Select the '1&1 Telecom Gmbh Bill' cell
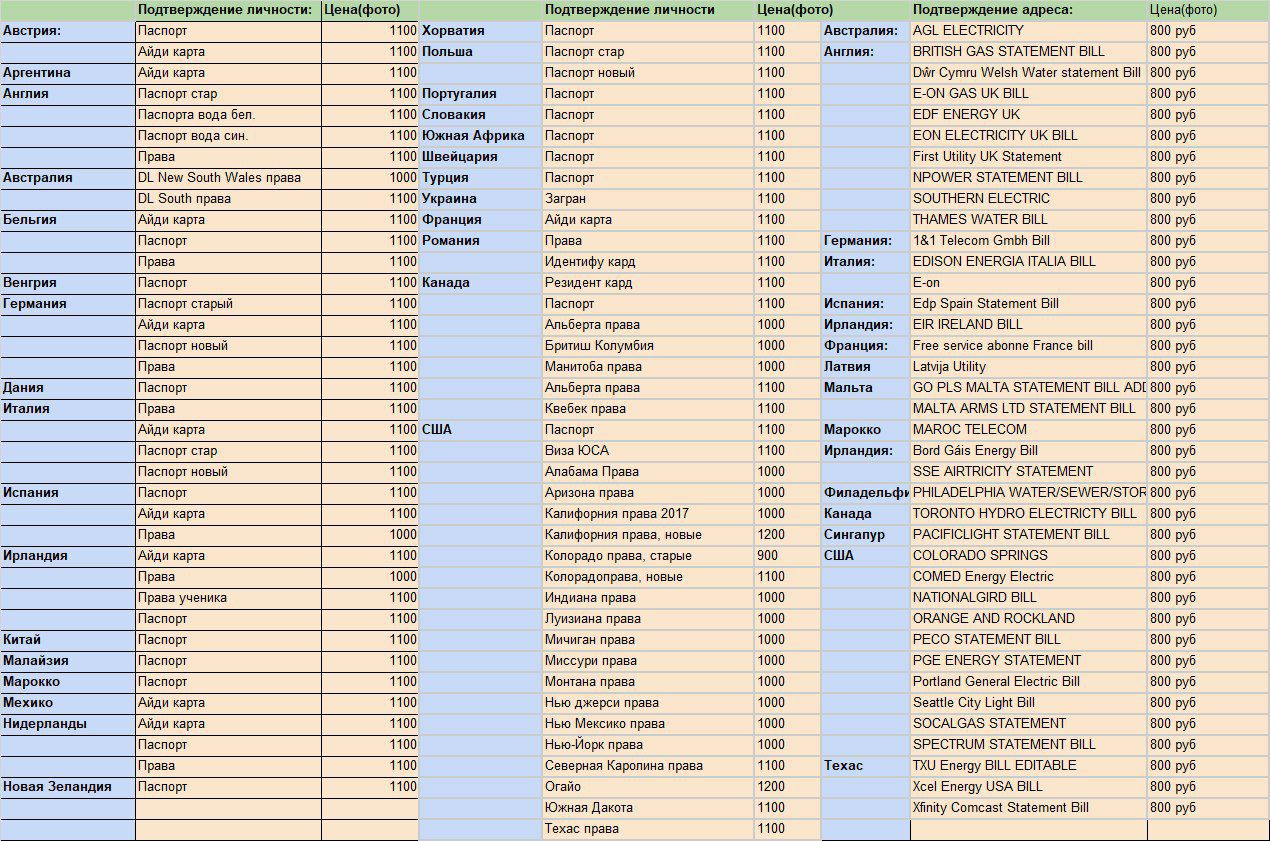Viewport: 1270px width, 841px height. click(1028, 241)
